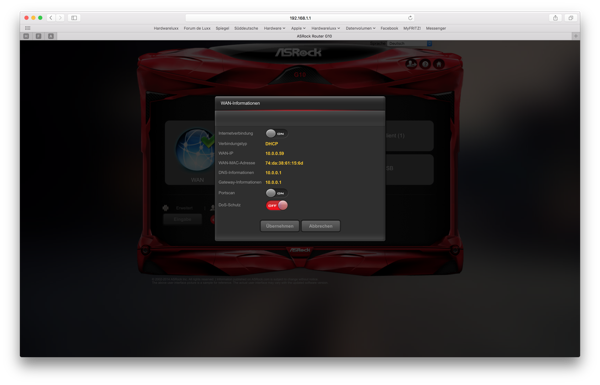Click the WAN-MAC-Adresse value
The width and height of the screenshot is (600, 385).
point(284,163)
